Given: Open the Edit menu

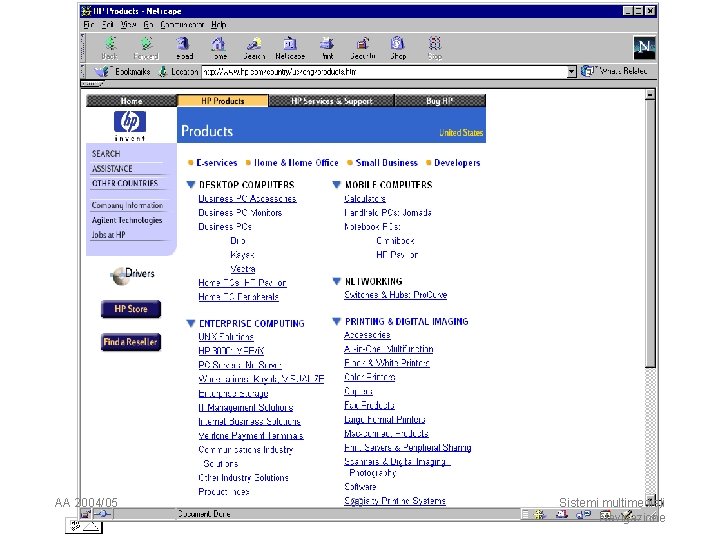Looking at the screenshot, I should 107,25.
